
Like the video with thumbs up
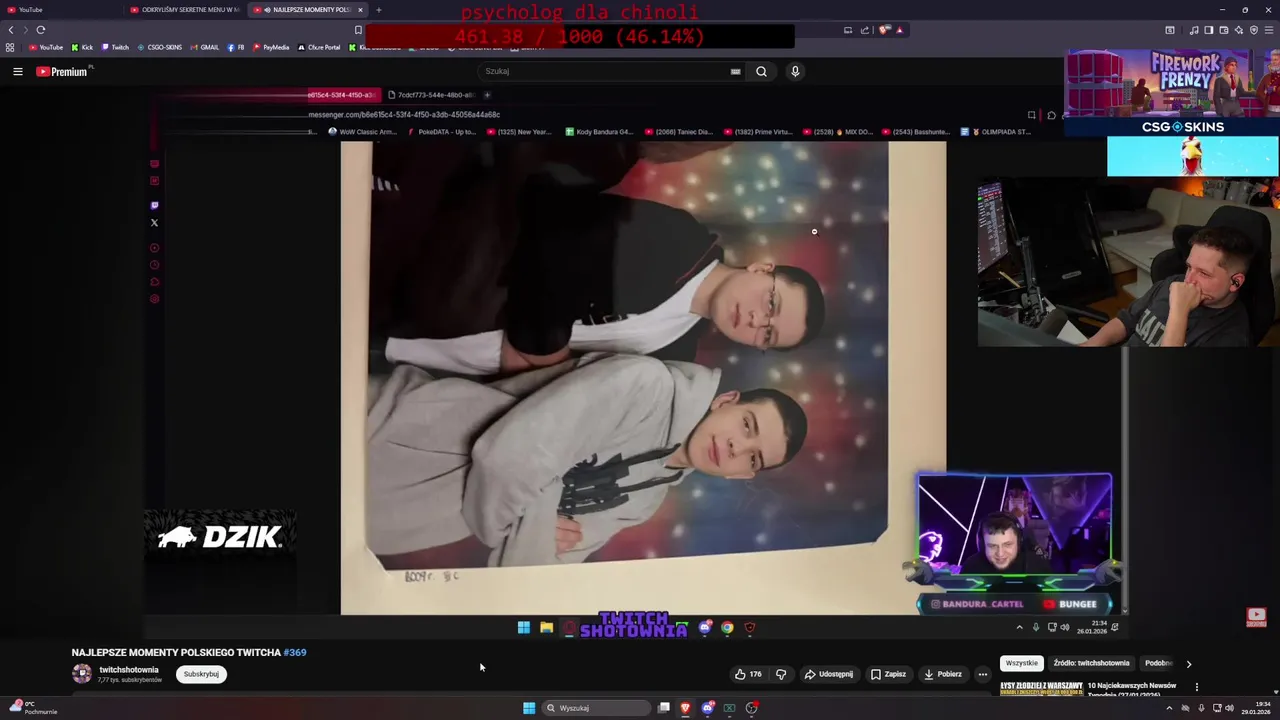coord(748,674)
